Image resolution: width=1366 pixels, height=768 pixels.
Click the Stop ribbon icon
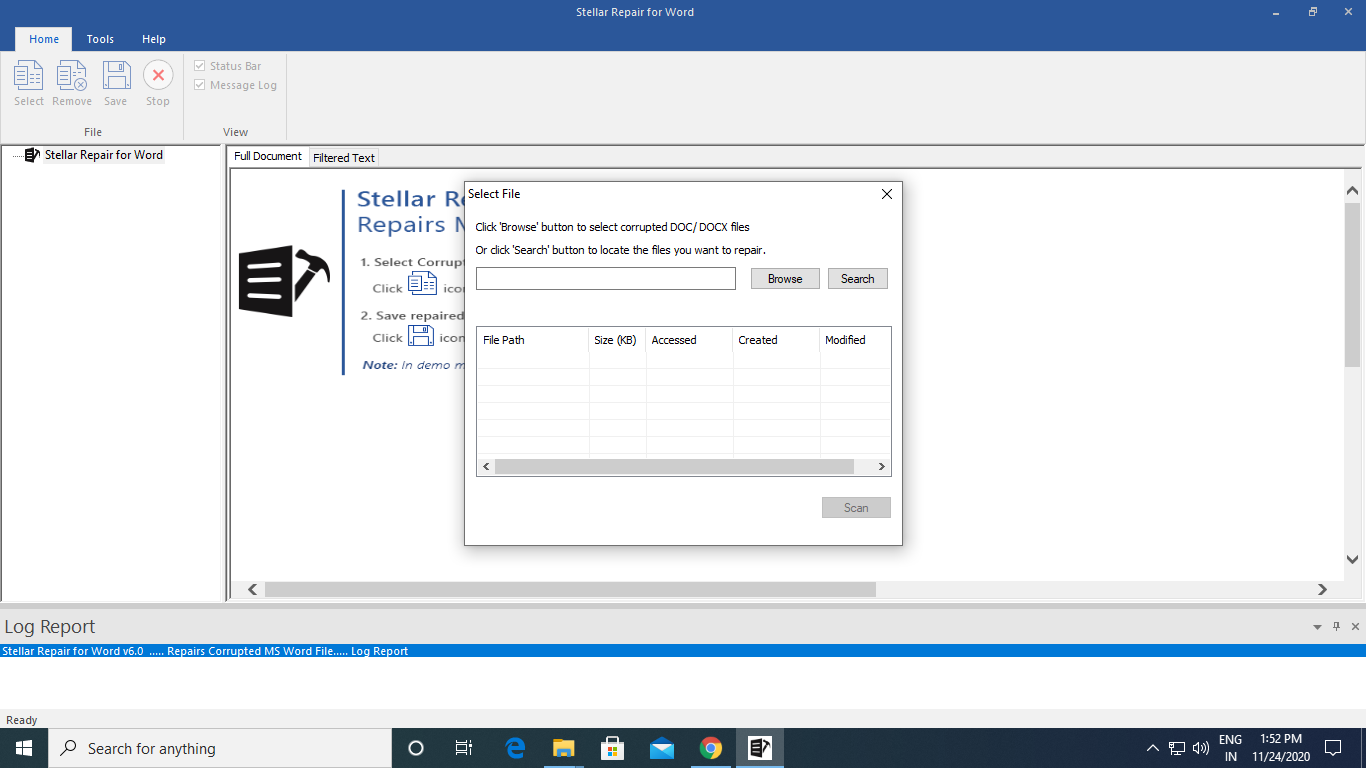point(158,84)
